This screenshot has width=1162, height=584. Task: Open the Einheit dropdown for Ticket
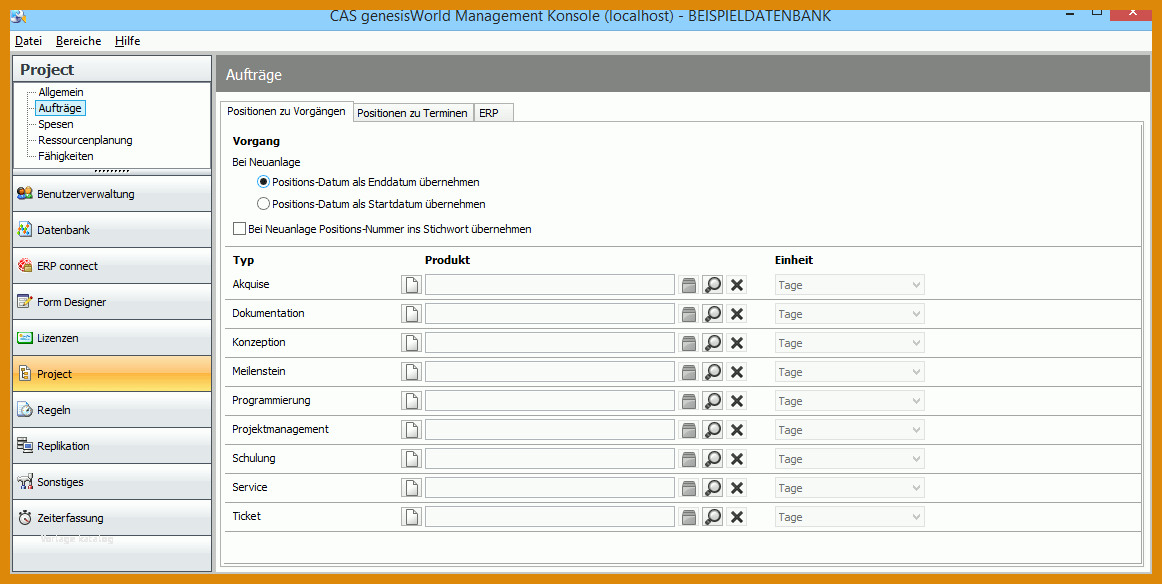click(x=849, y=517)
